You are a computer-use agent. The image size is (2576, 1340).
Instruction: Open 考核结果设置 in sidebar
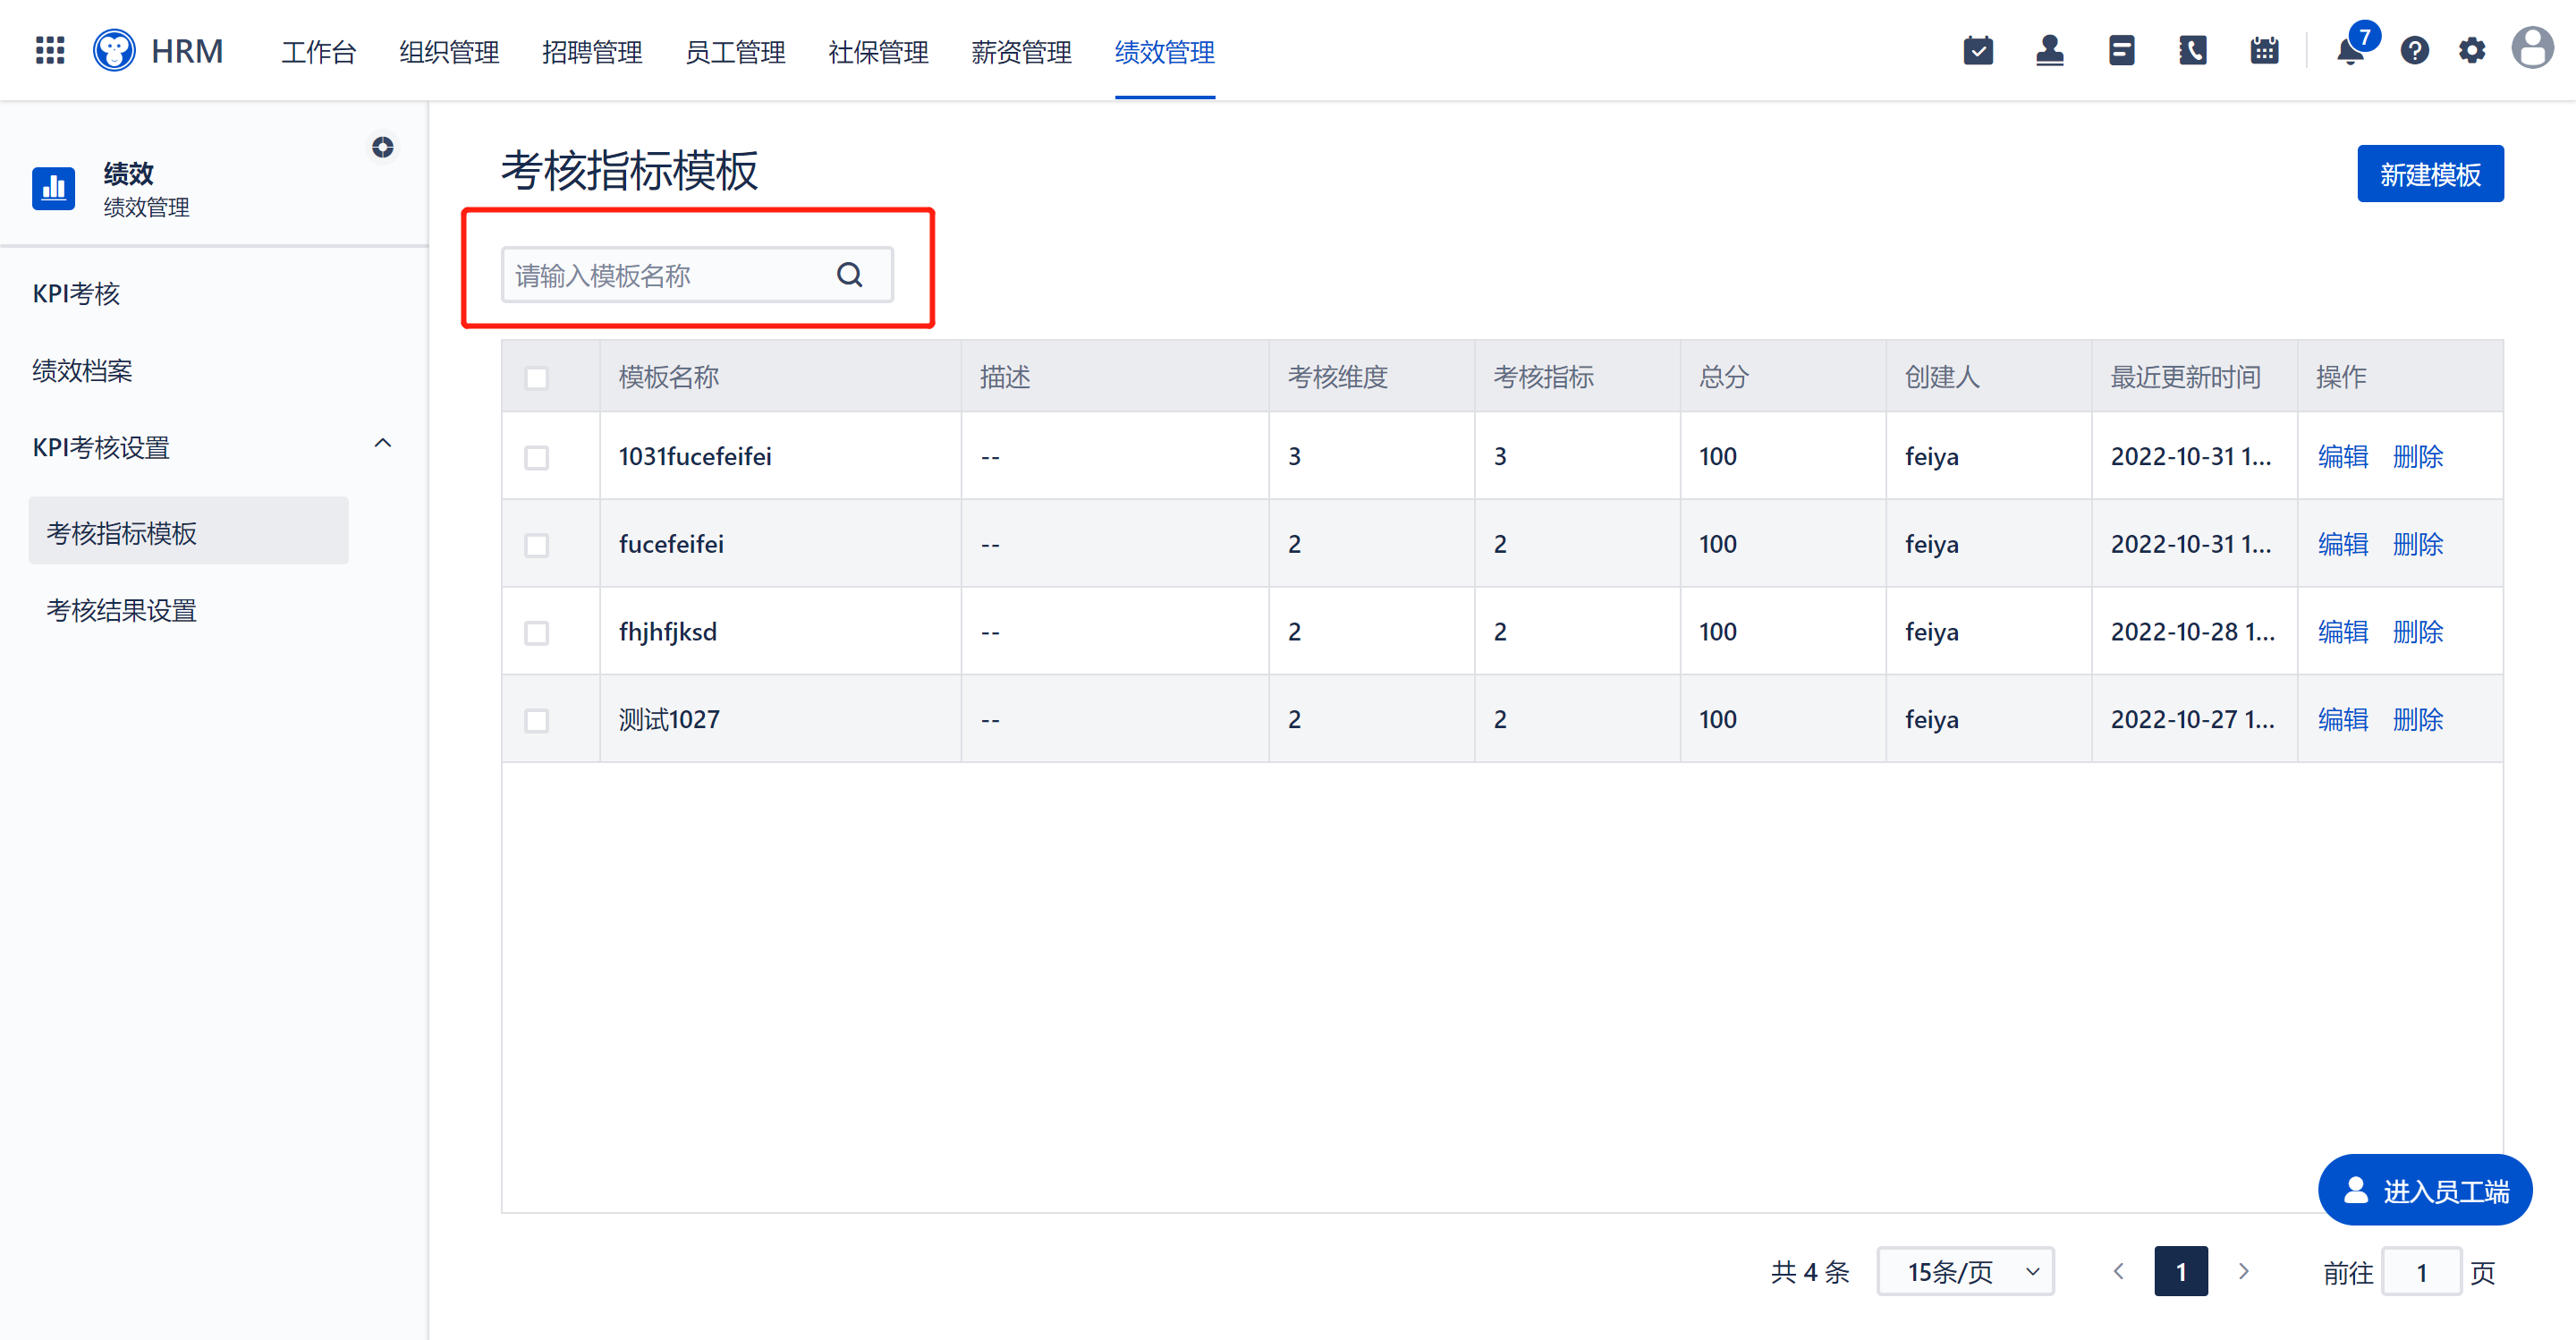[121, 610]
